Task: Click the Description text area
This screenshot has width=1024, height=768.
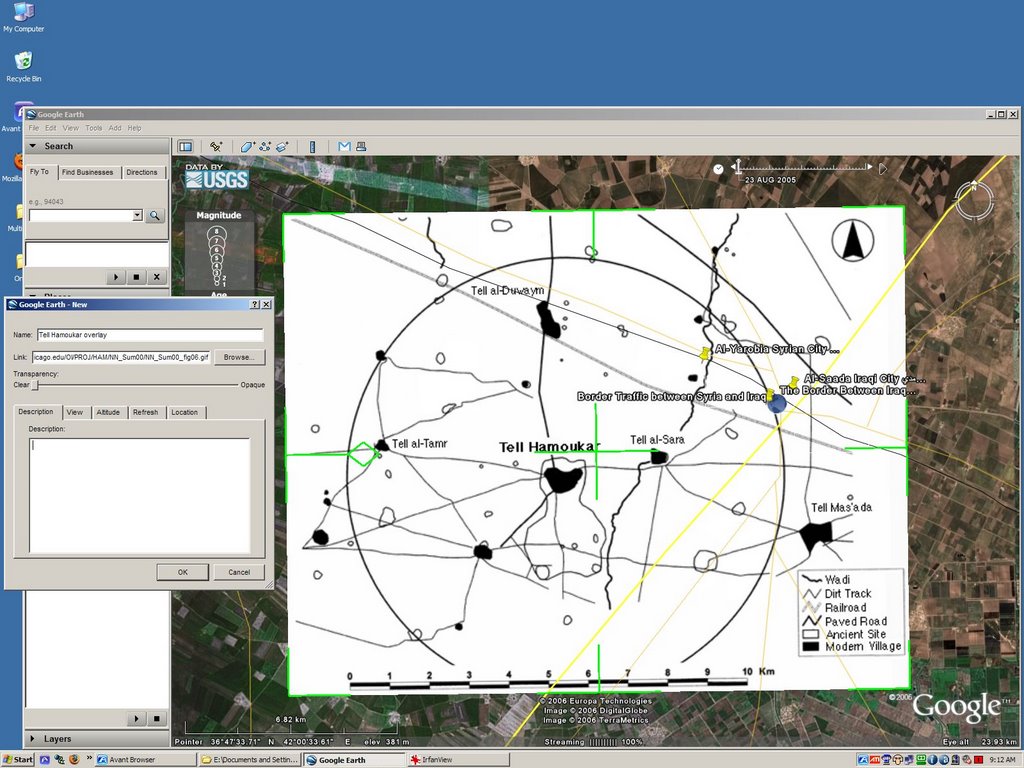Action: tap(139, 496)
